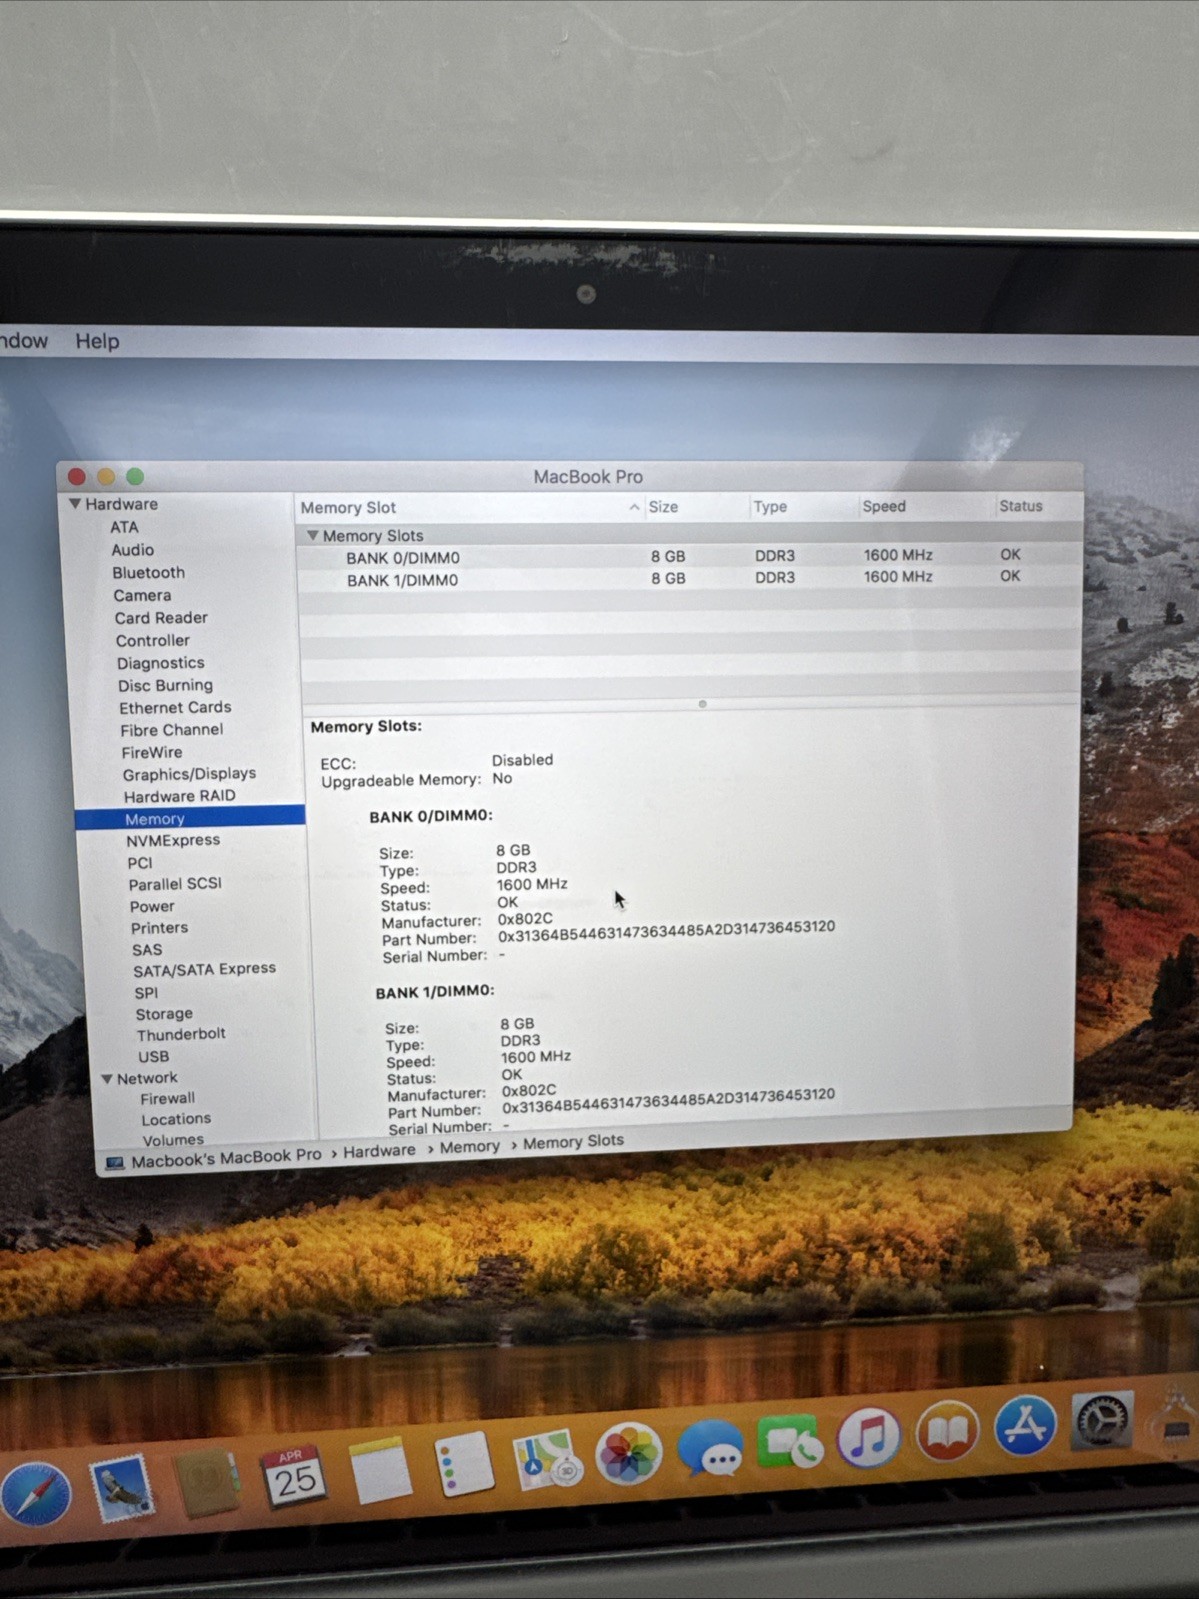The width and height of the screenshot is (1199, 1599).
Task: Collapse the Network tree section
Action: click(107, 1079)
